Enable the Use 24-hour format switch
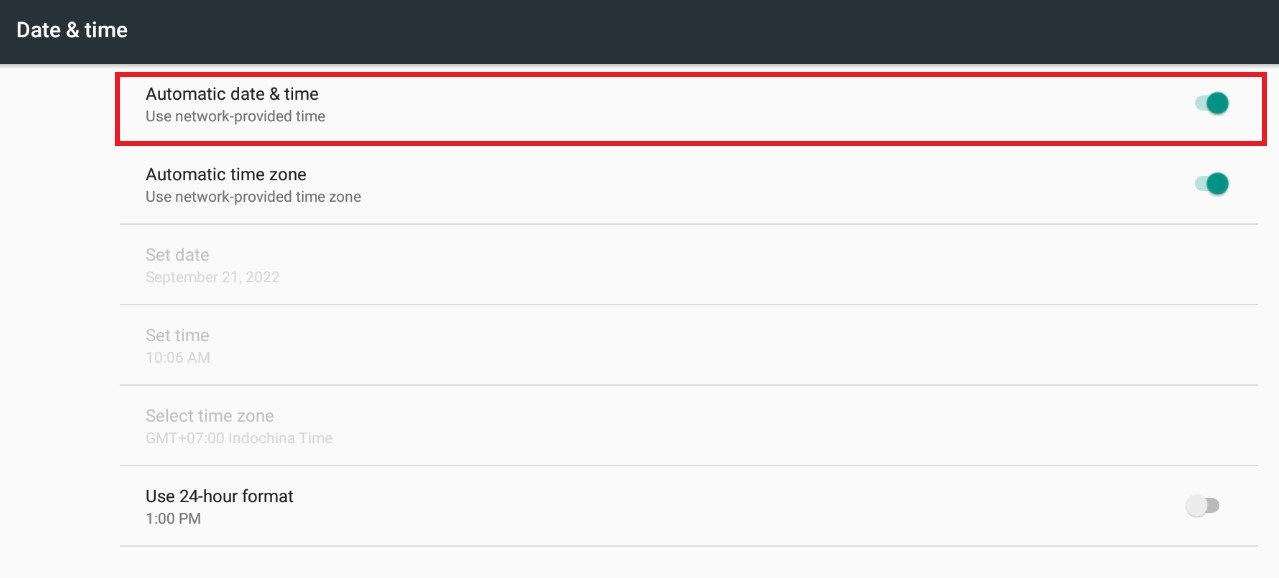This screenshot has height=578, width=1279. [1202, 506]
